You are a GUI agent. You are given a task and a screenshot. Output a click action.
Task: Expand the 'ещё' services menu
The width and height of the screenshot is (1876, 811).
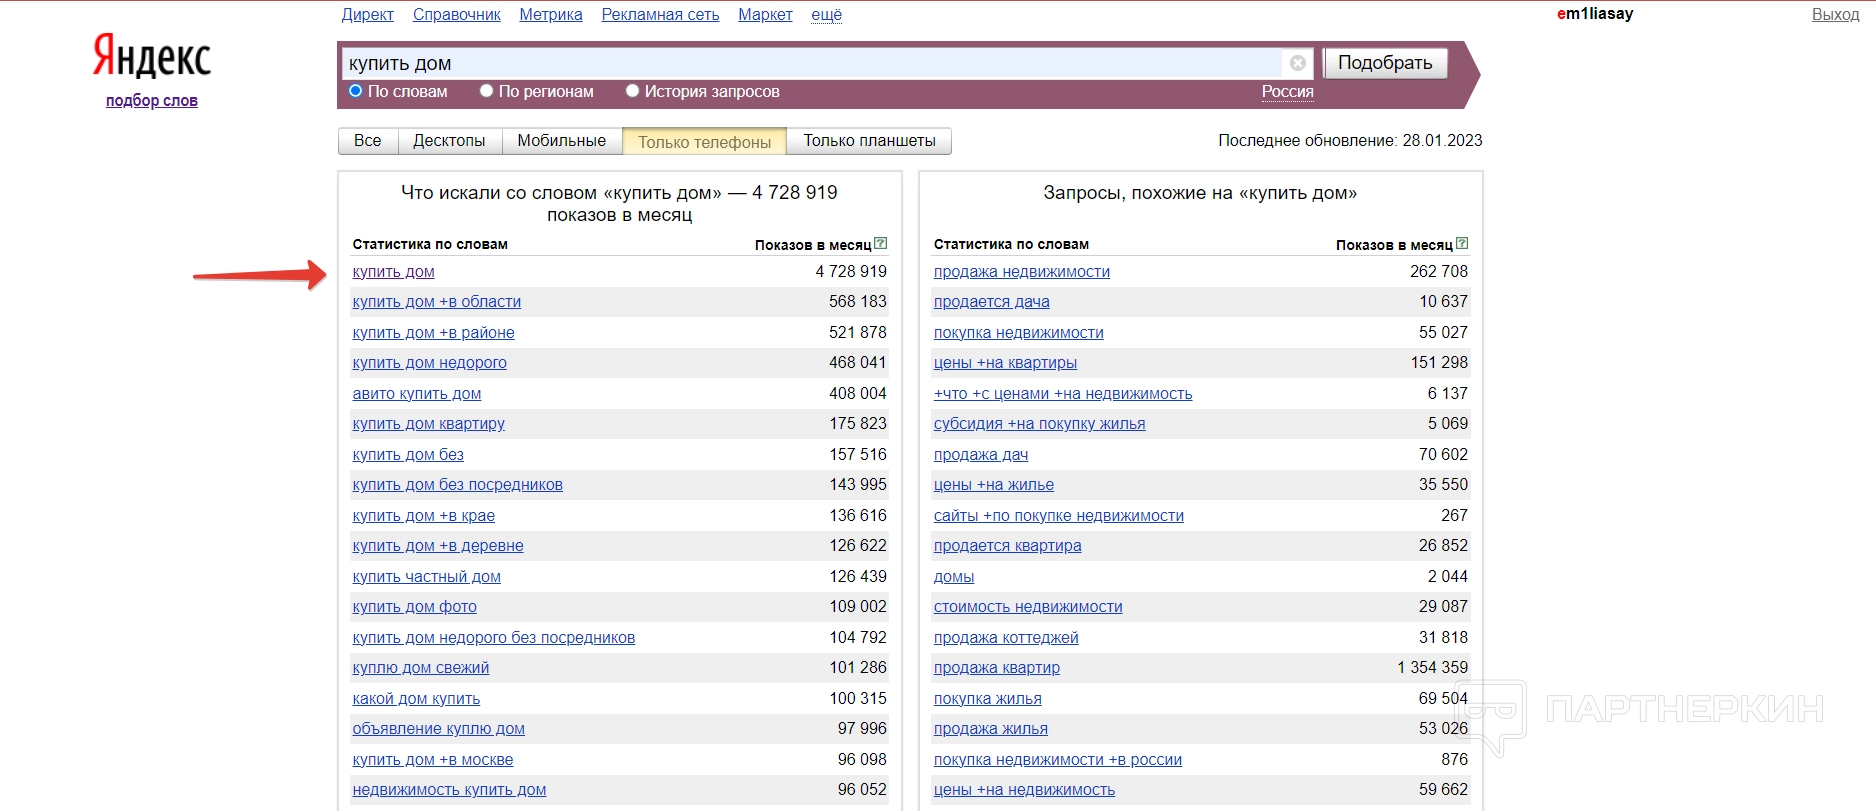click(x=826, y=14)
